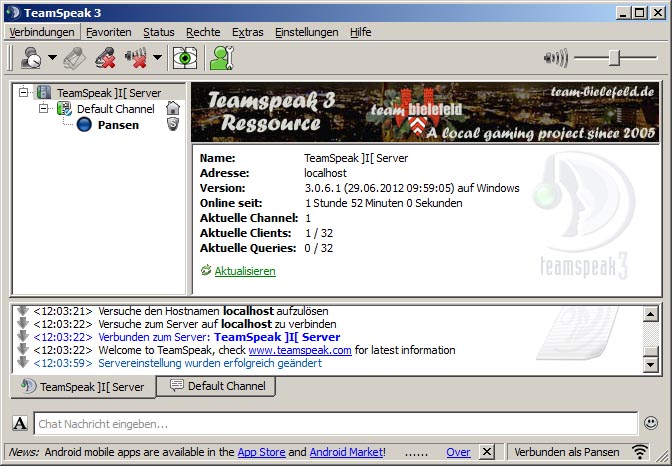Collapse the TeamSpeak ]I[ Server tree node
This screenshot has height=466, width=672.
tap(24, 92)
